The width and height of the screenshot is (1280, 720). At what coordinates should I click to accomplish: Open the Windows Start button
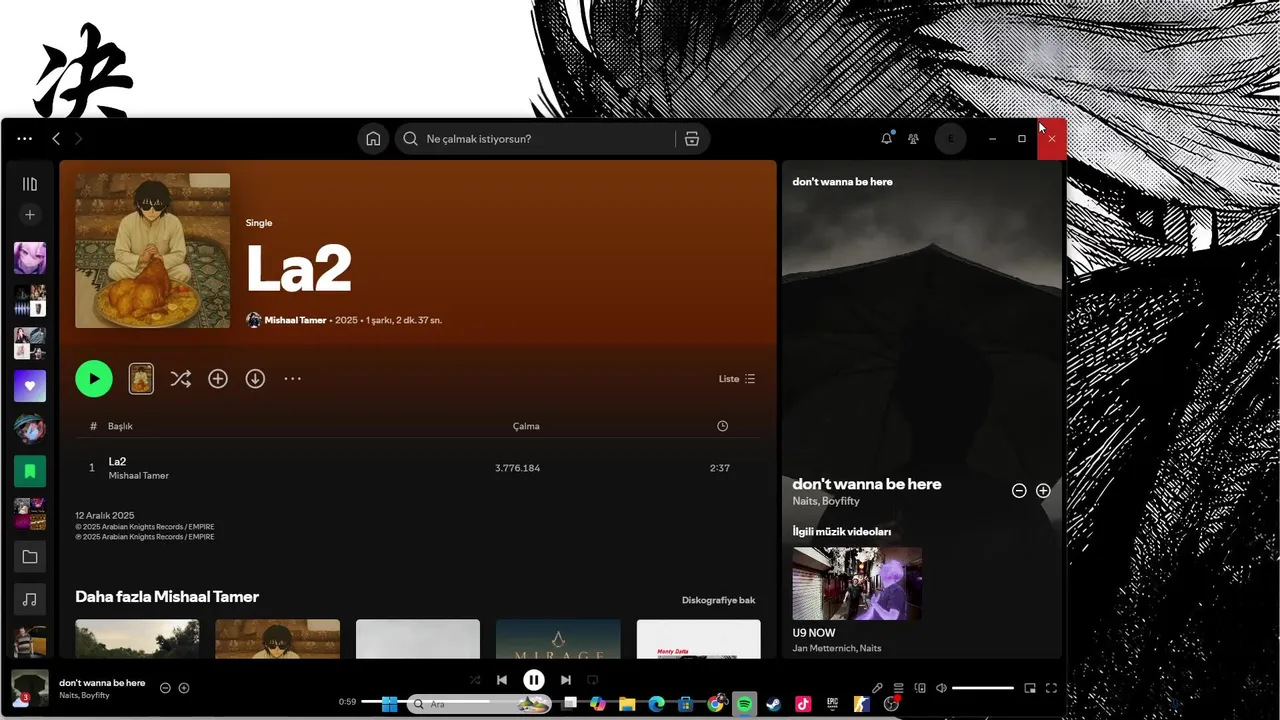coord(389,704)
